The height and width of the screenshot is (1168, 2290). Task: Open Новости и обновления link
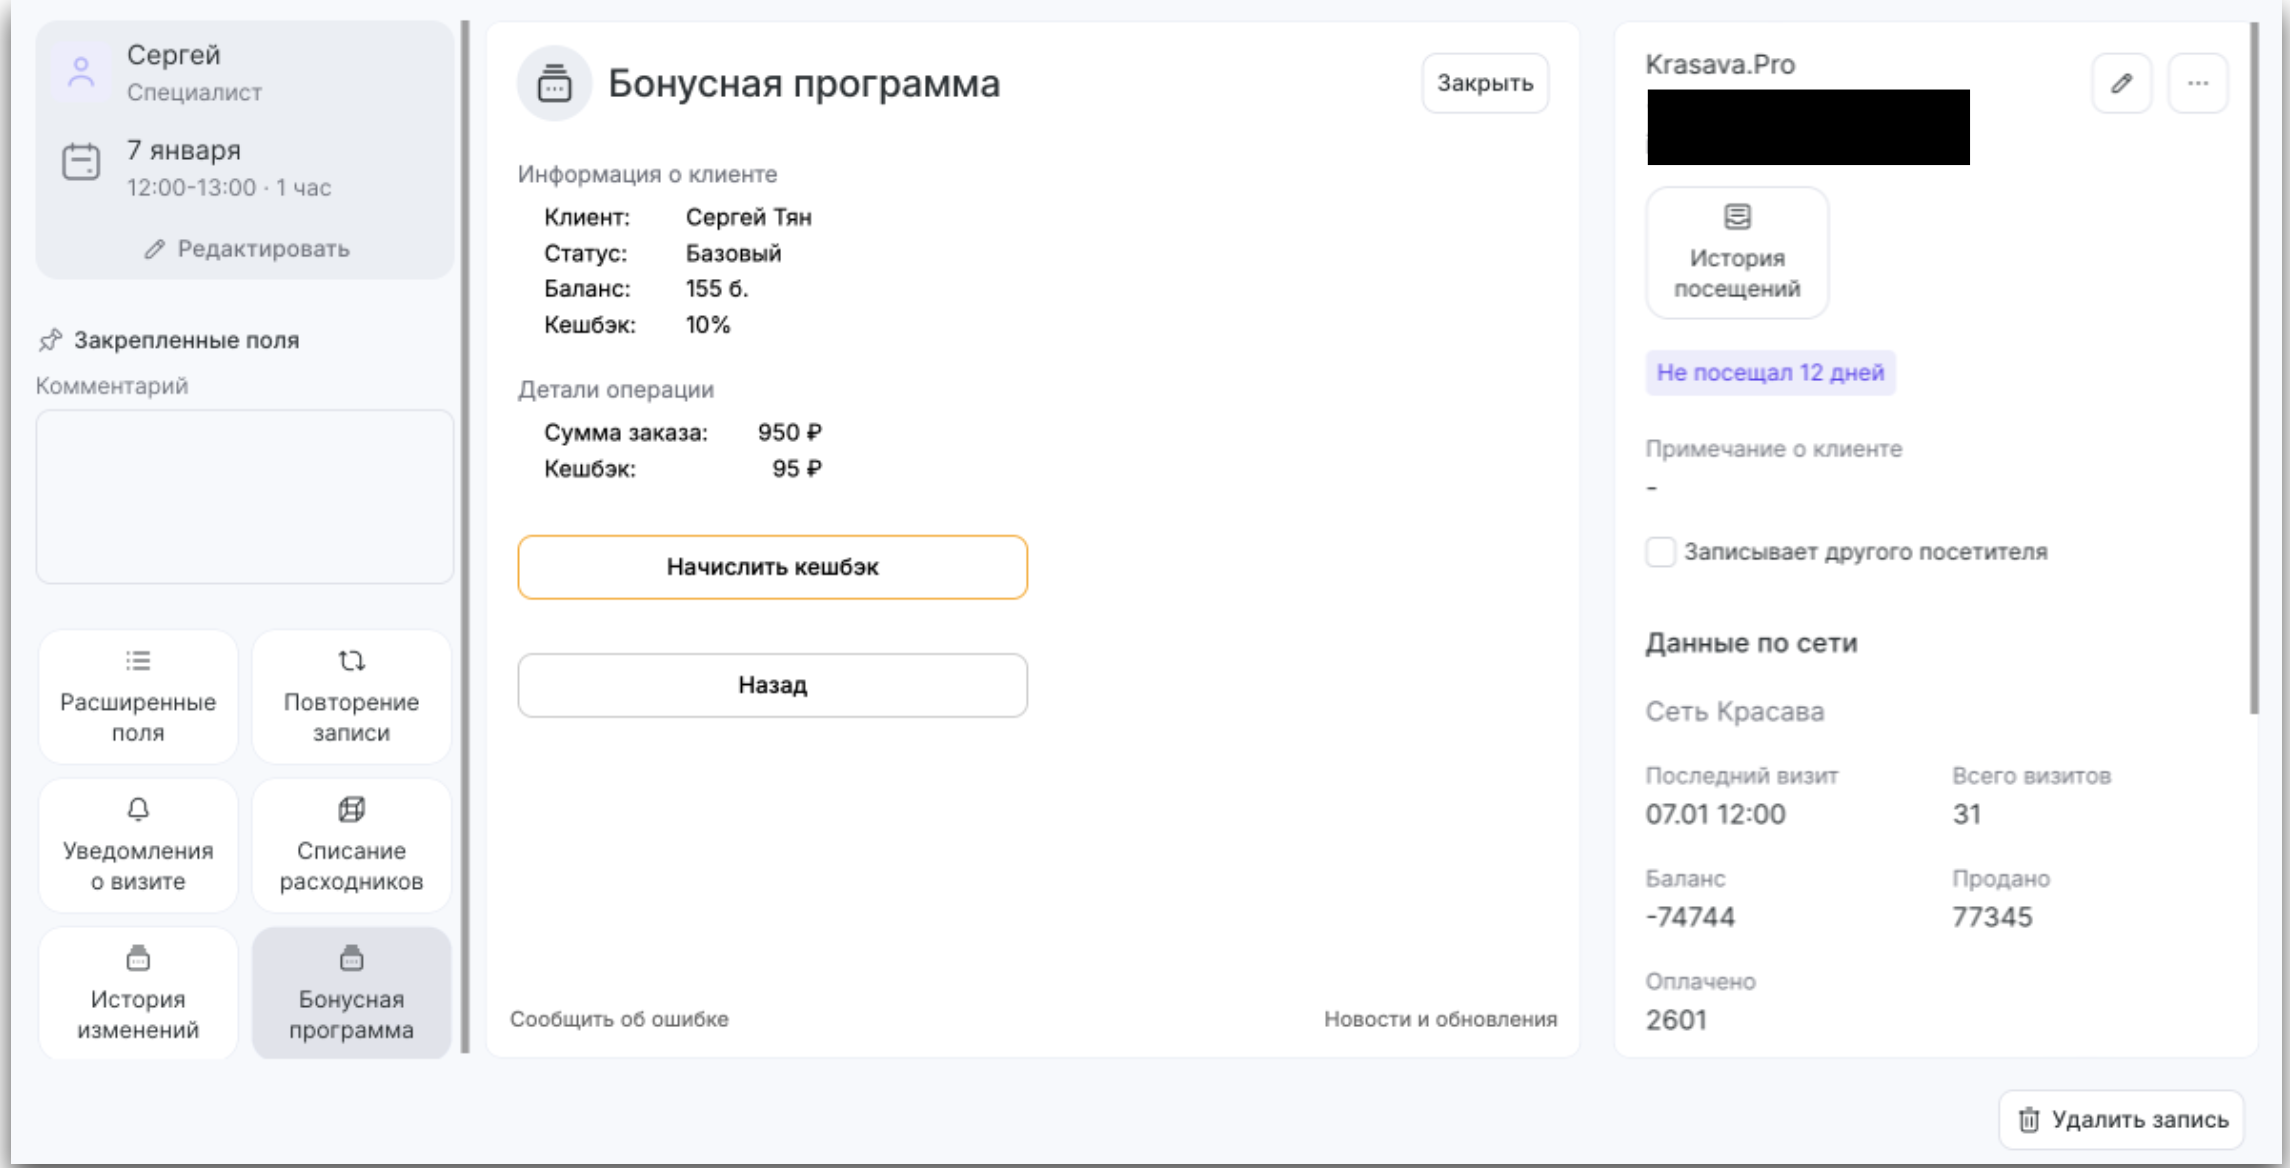tap(1440, 1019)
